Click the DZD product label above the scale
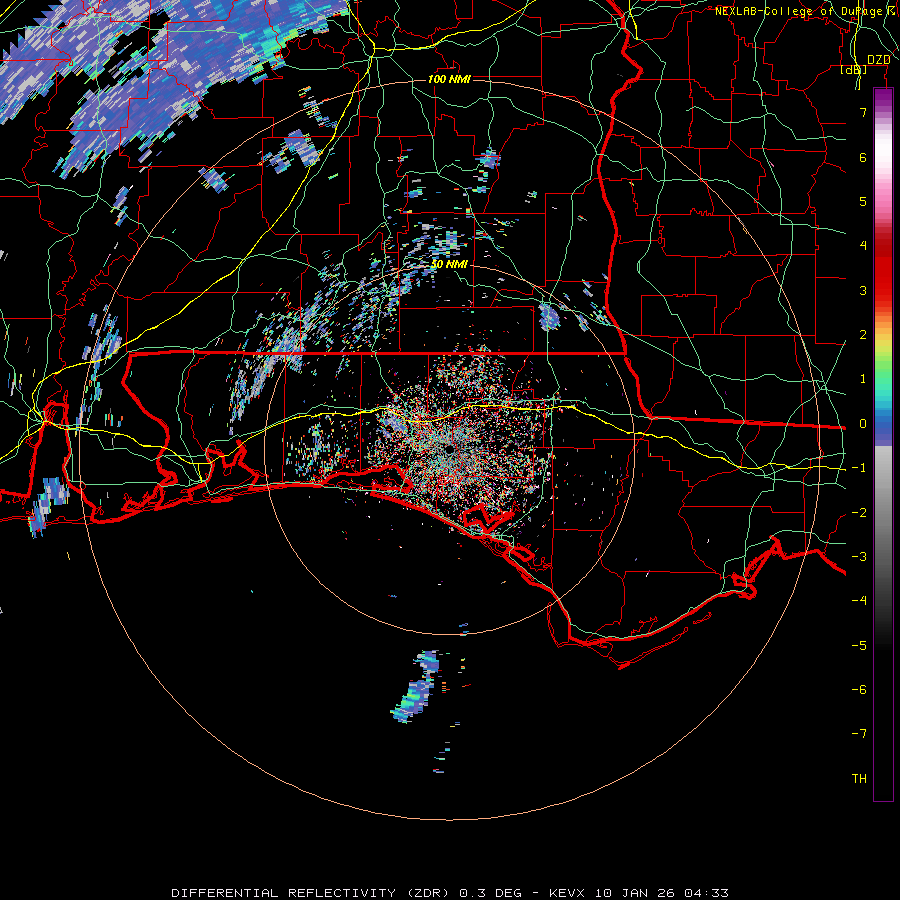The image size is (900, 900). [879, 59]
